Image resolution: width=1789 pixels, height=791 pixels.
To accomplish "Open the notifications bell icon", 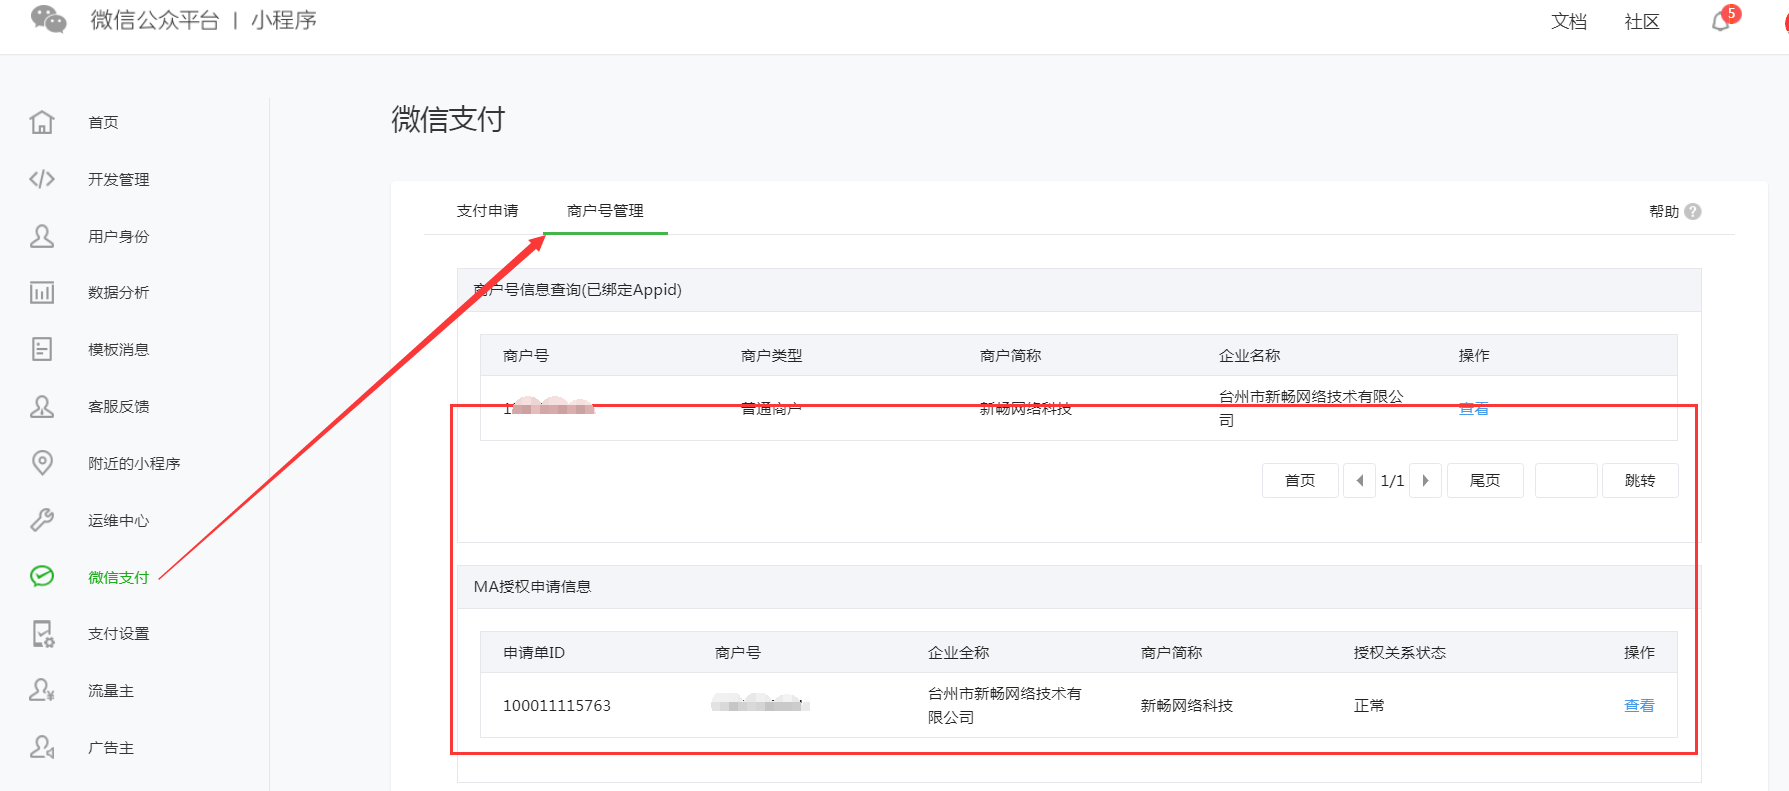I will (1721, 21).
